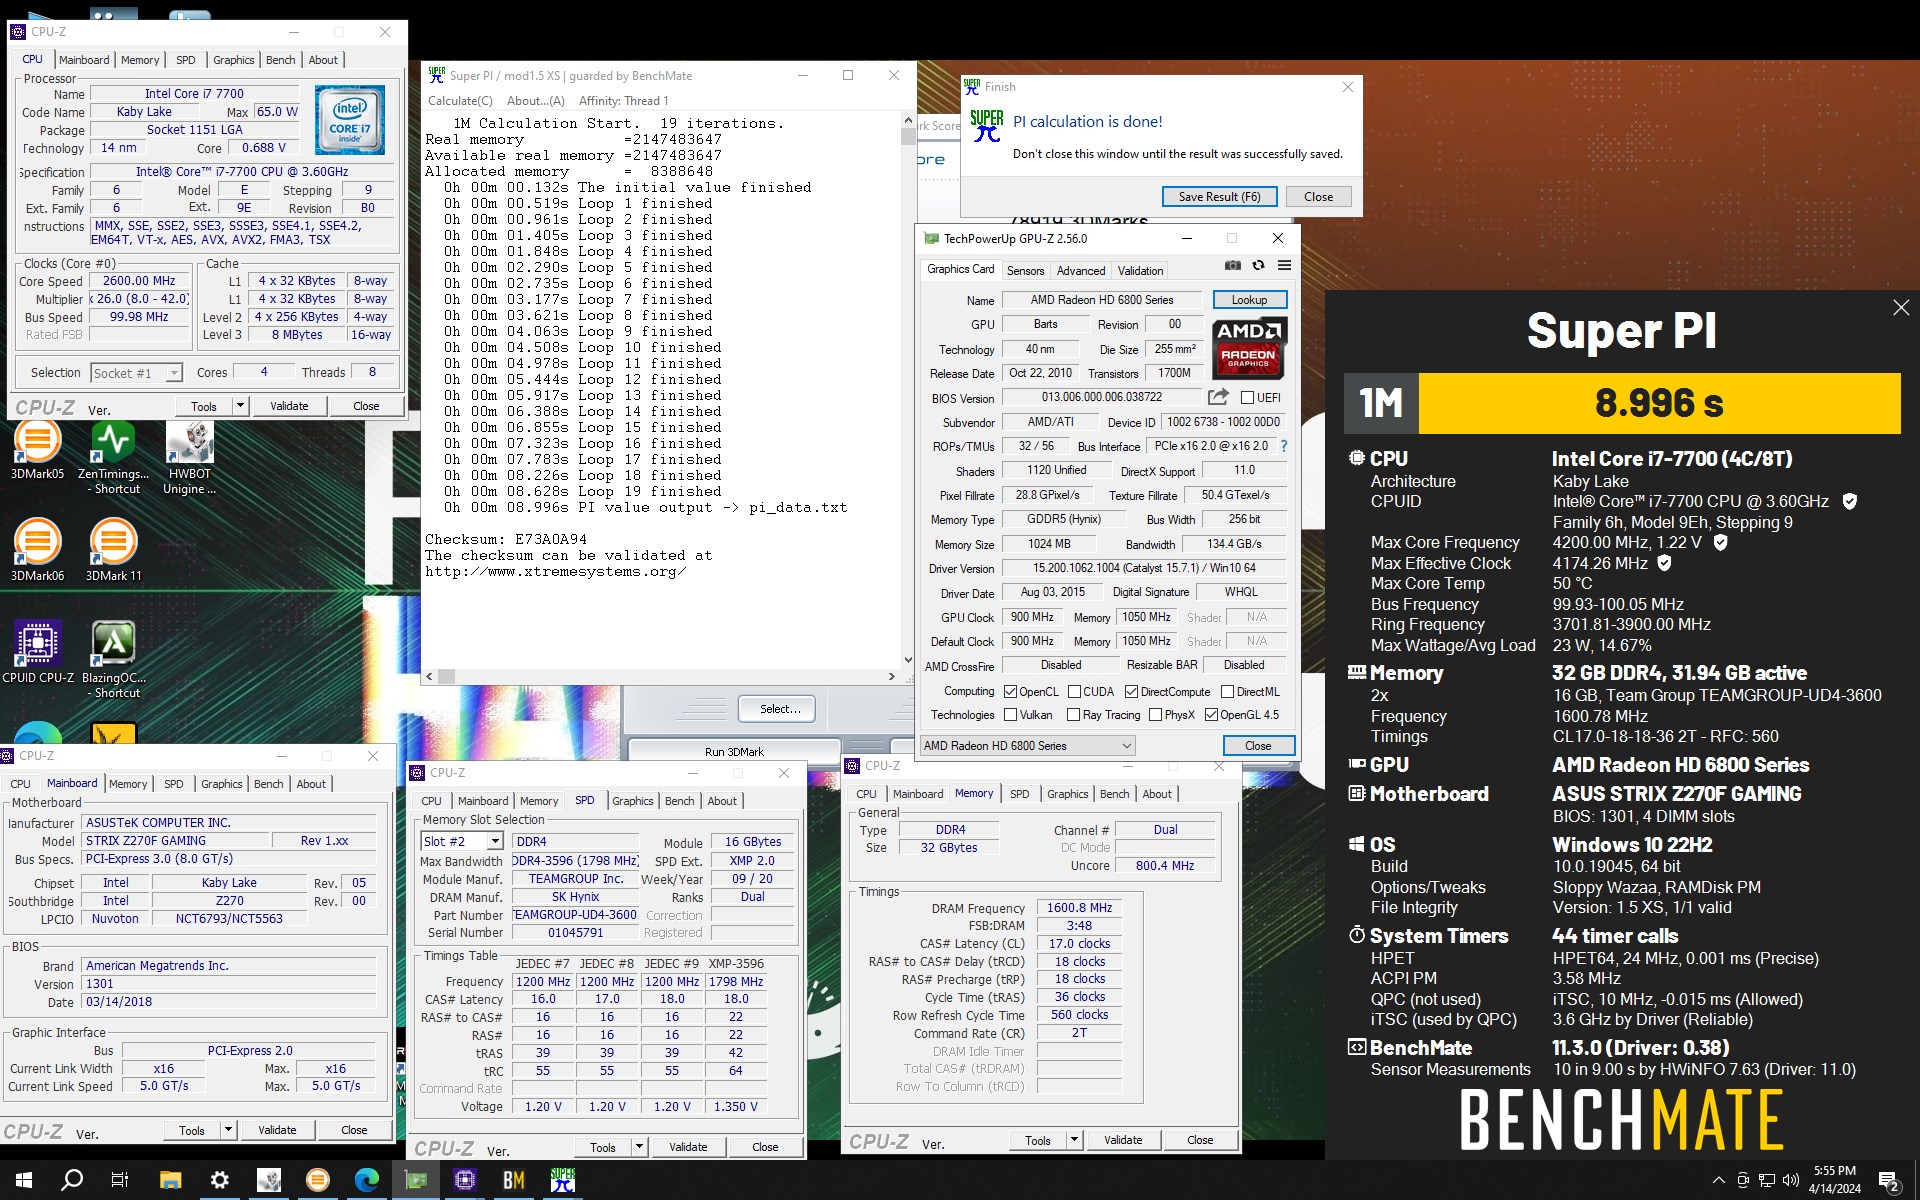1920x1200 pixels.
Task: Open Microsoft Edge from taskbar
Action: pos(367,1180)
